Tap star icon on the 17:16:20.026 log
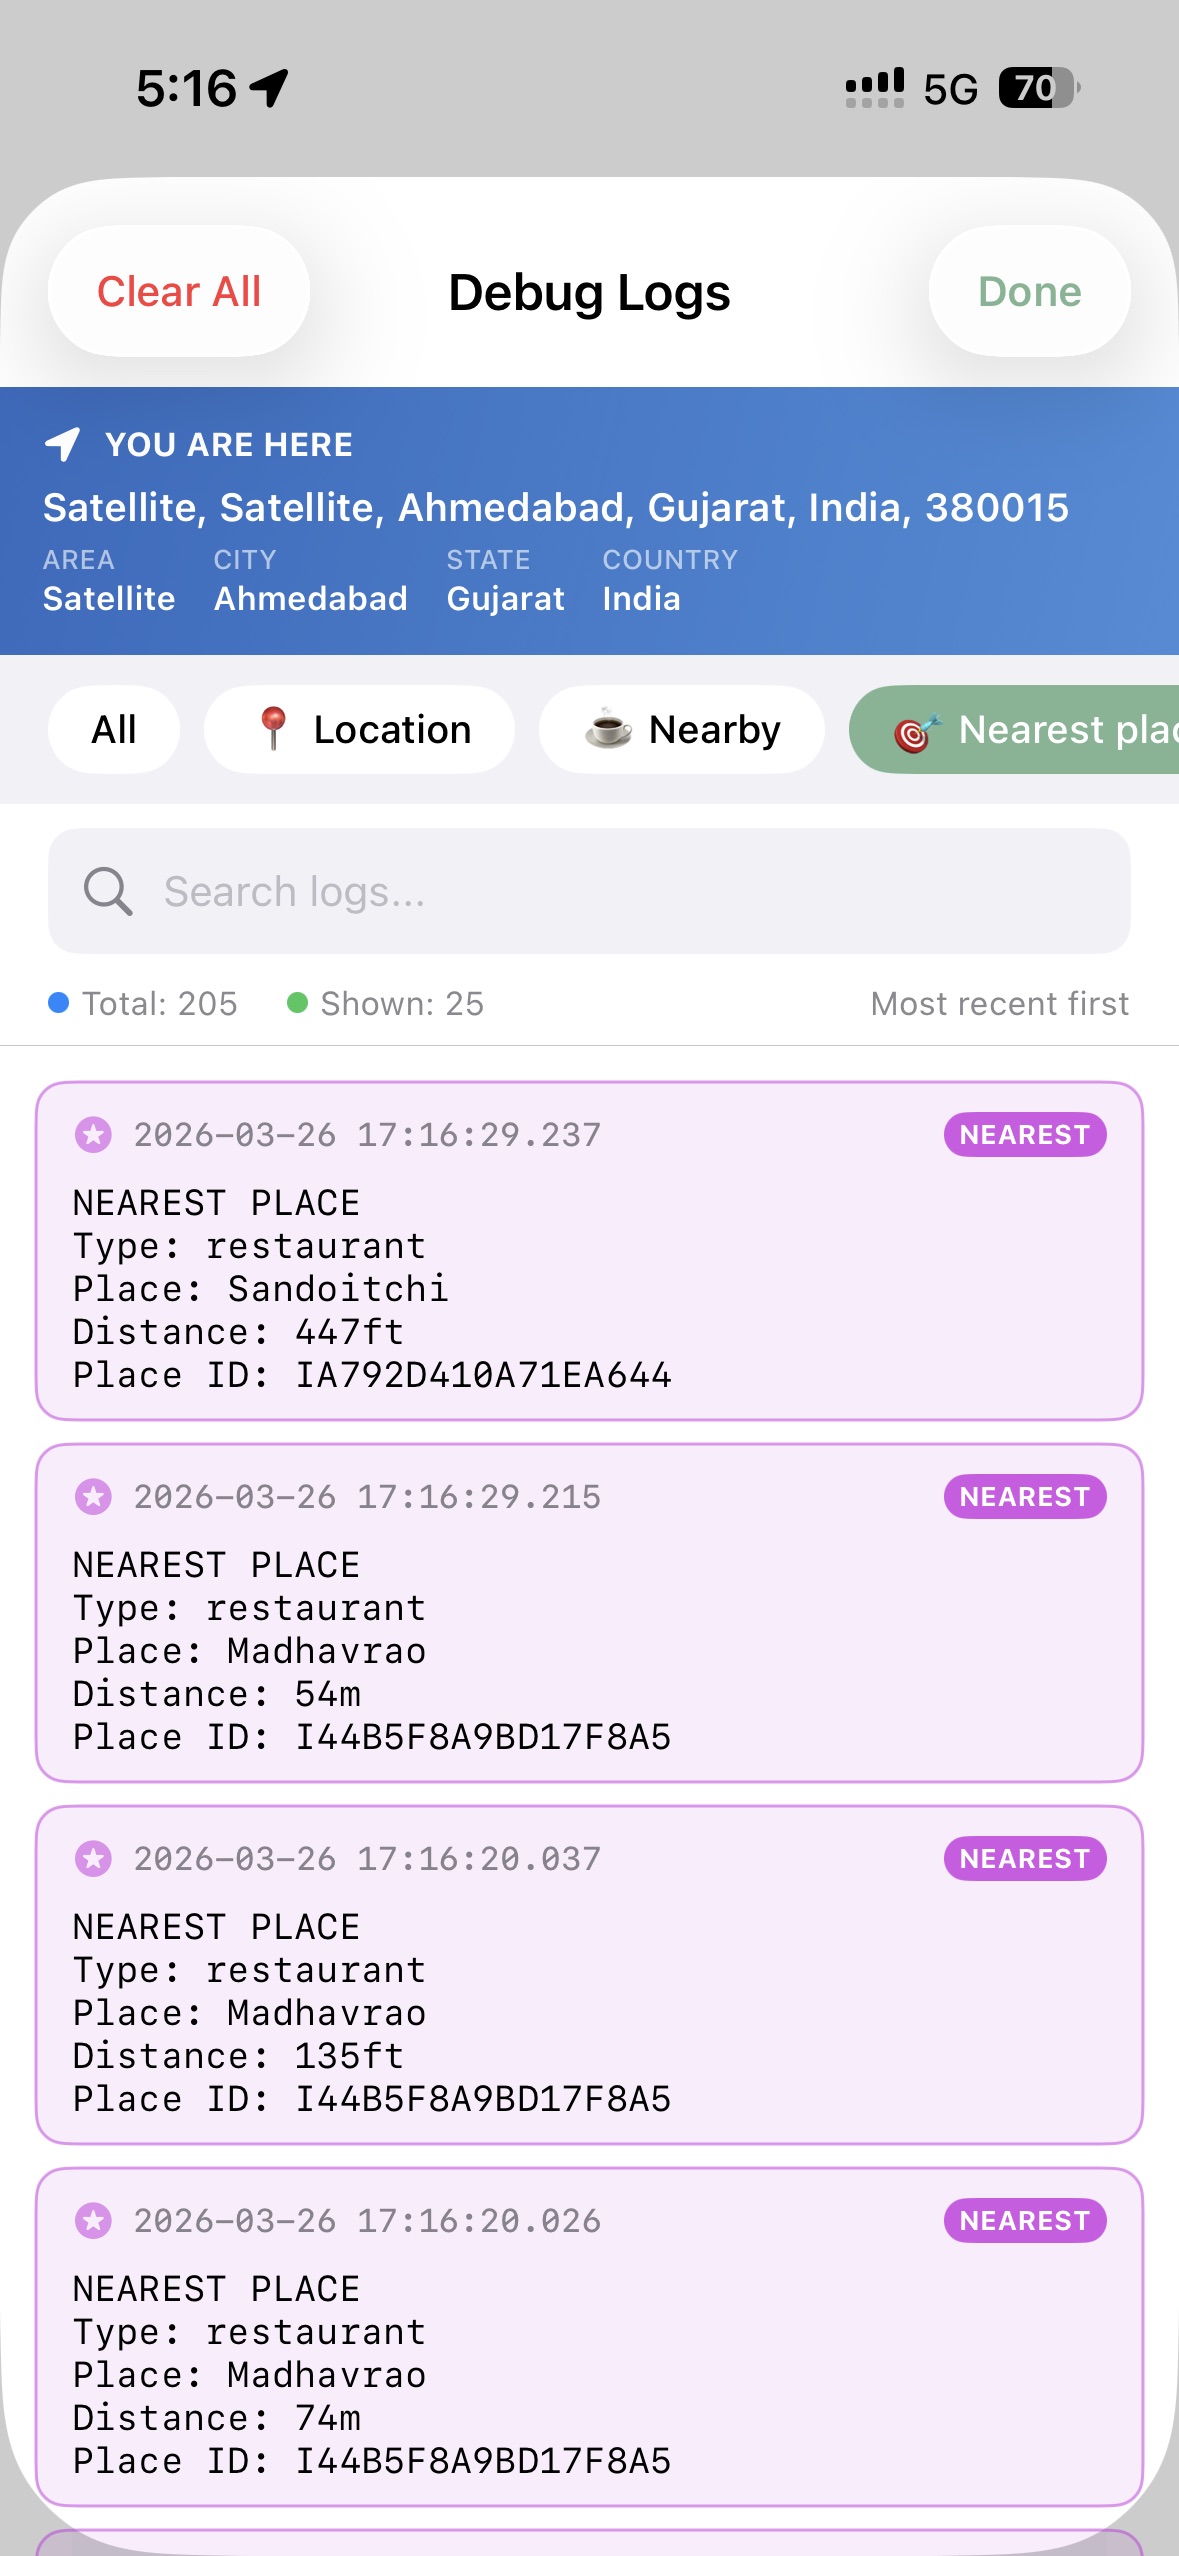The image size is (1179, 2556). (x=94, y=2221)
